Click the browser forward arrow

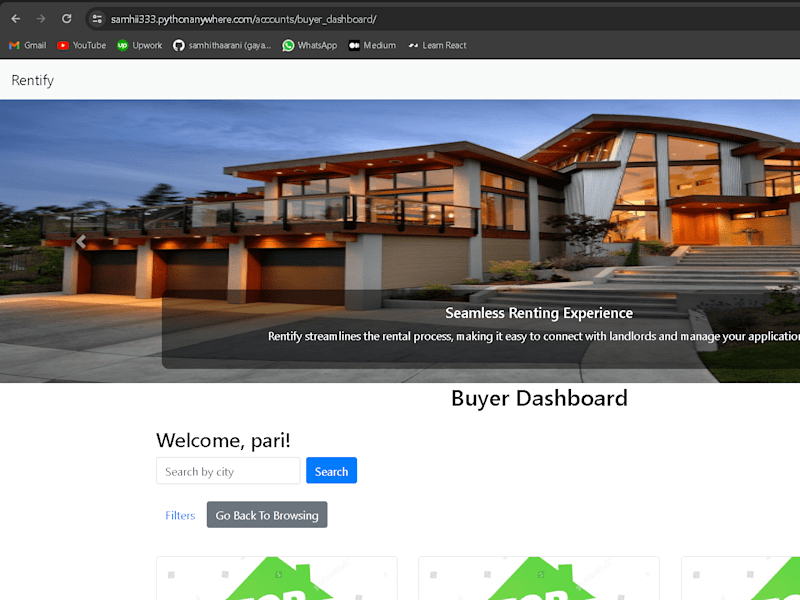click(41, 19)
